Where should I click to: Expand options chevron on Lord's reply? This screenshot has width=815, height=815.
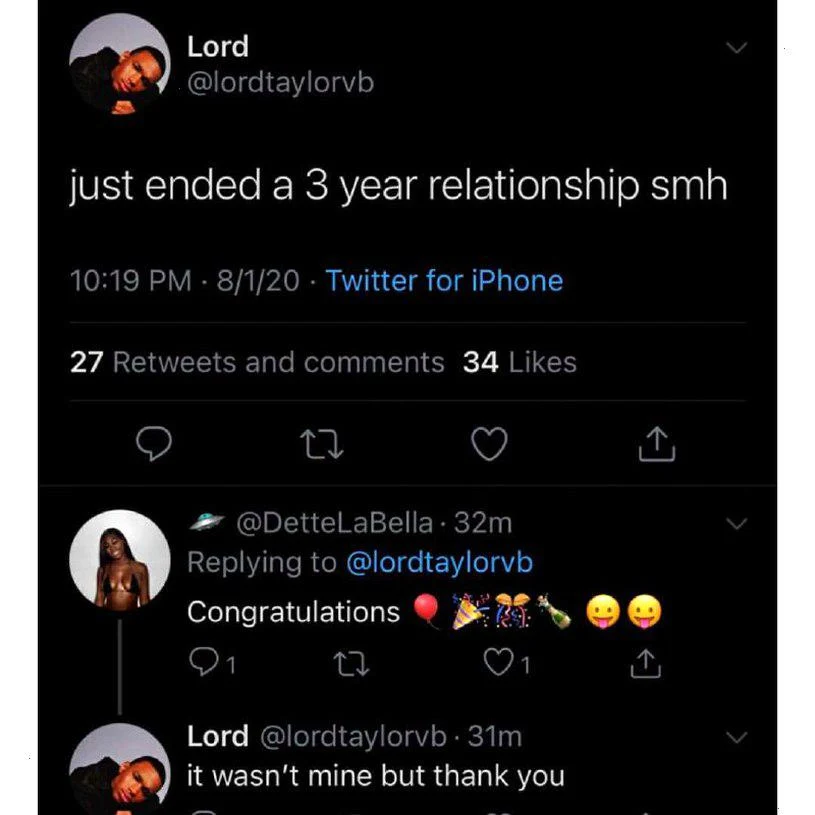[736, 738]
